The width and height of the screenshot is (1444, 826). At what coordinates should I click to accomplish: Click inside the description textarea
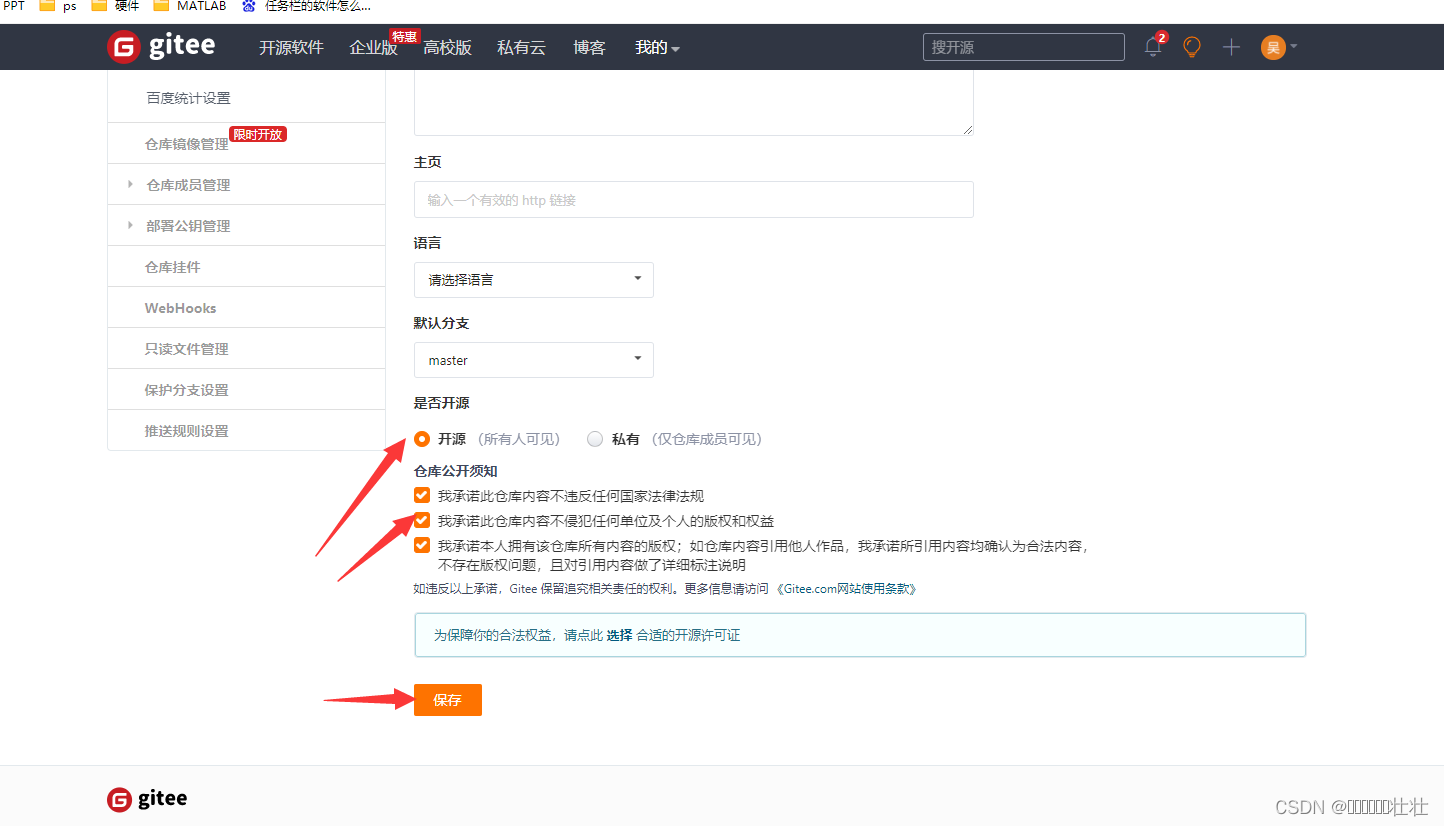click(694, 103)
